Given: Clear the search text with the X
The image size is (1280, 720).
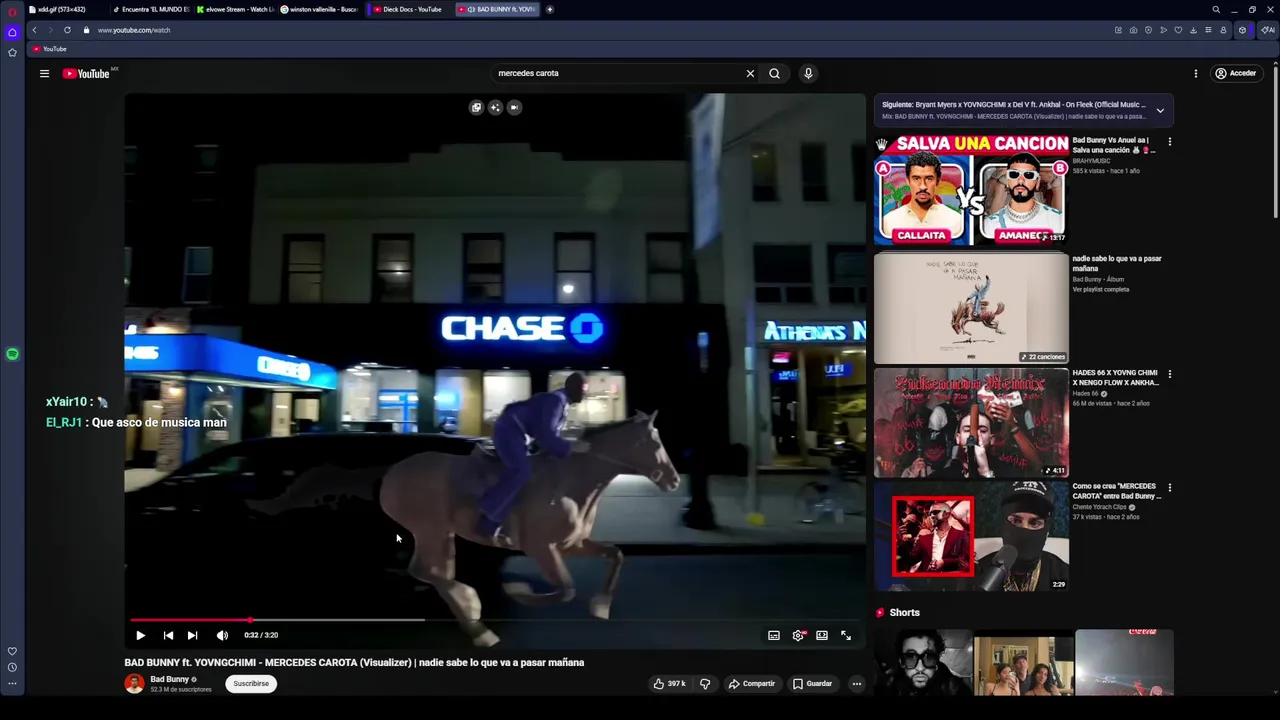Looking at the screenshot, I should coord(750,73).
